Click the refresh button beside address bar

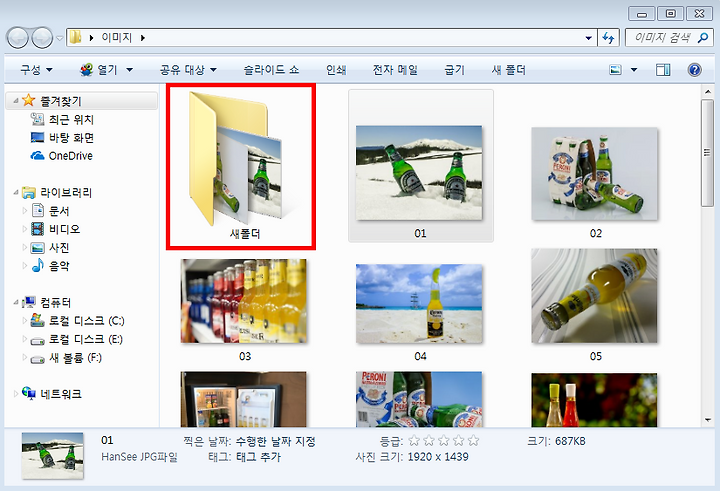[608, 38]
